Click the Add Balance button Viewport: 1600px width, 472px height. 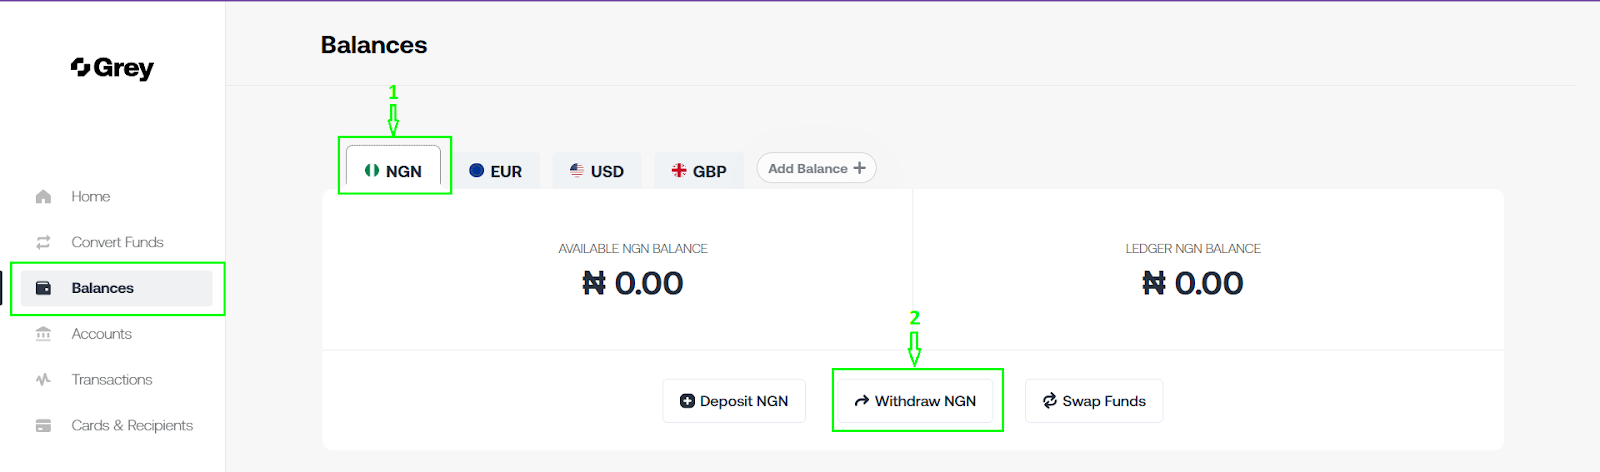[x=816, y=168]
